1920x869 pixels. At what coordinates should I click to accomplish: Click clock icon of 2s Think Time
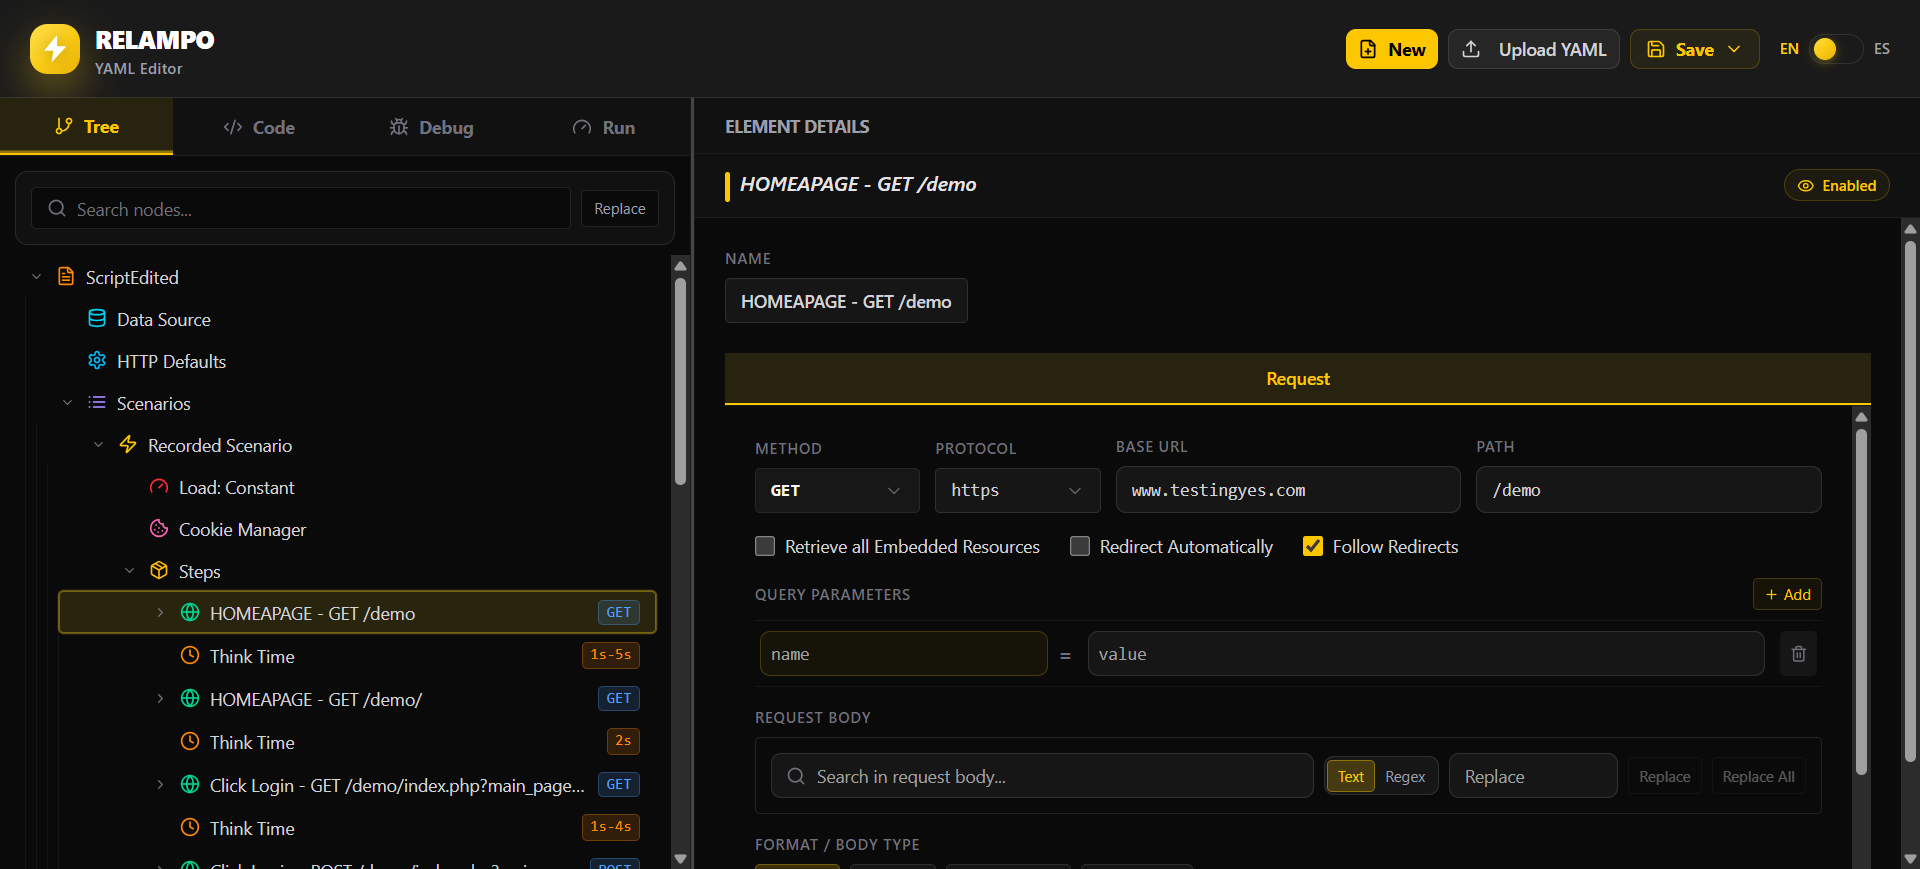pos(190,742)
